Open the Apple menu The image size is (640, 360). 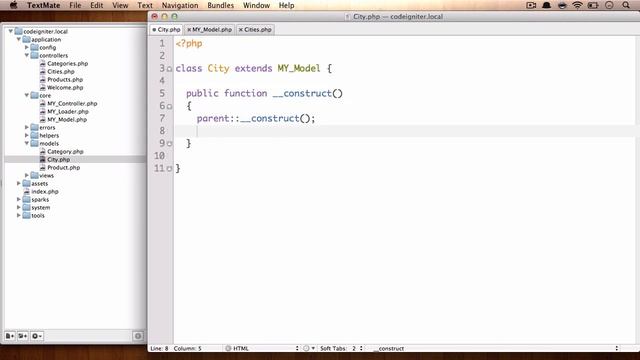[13, 5]
